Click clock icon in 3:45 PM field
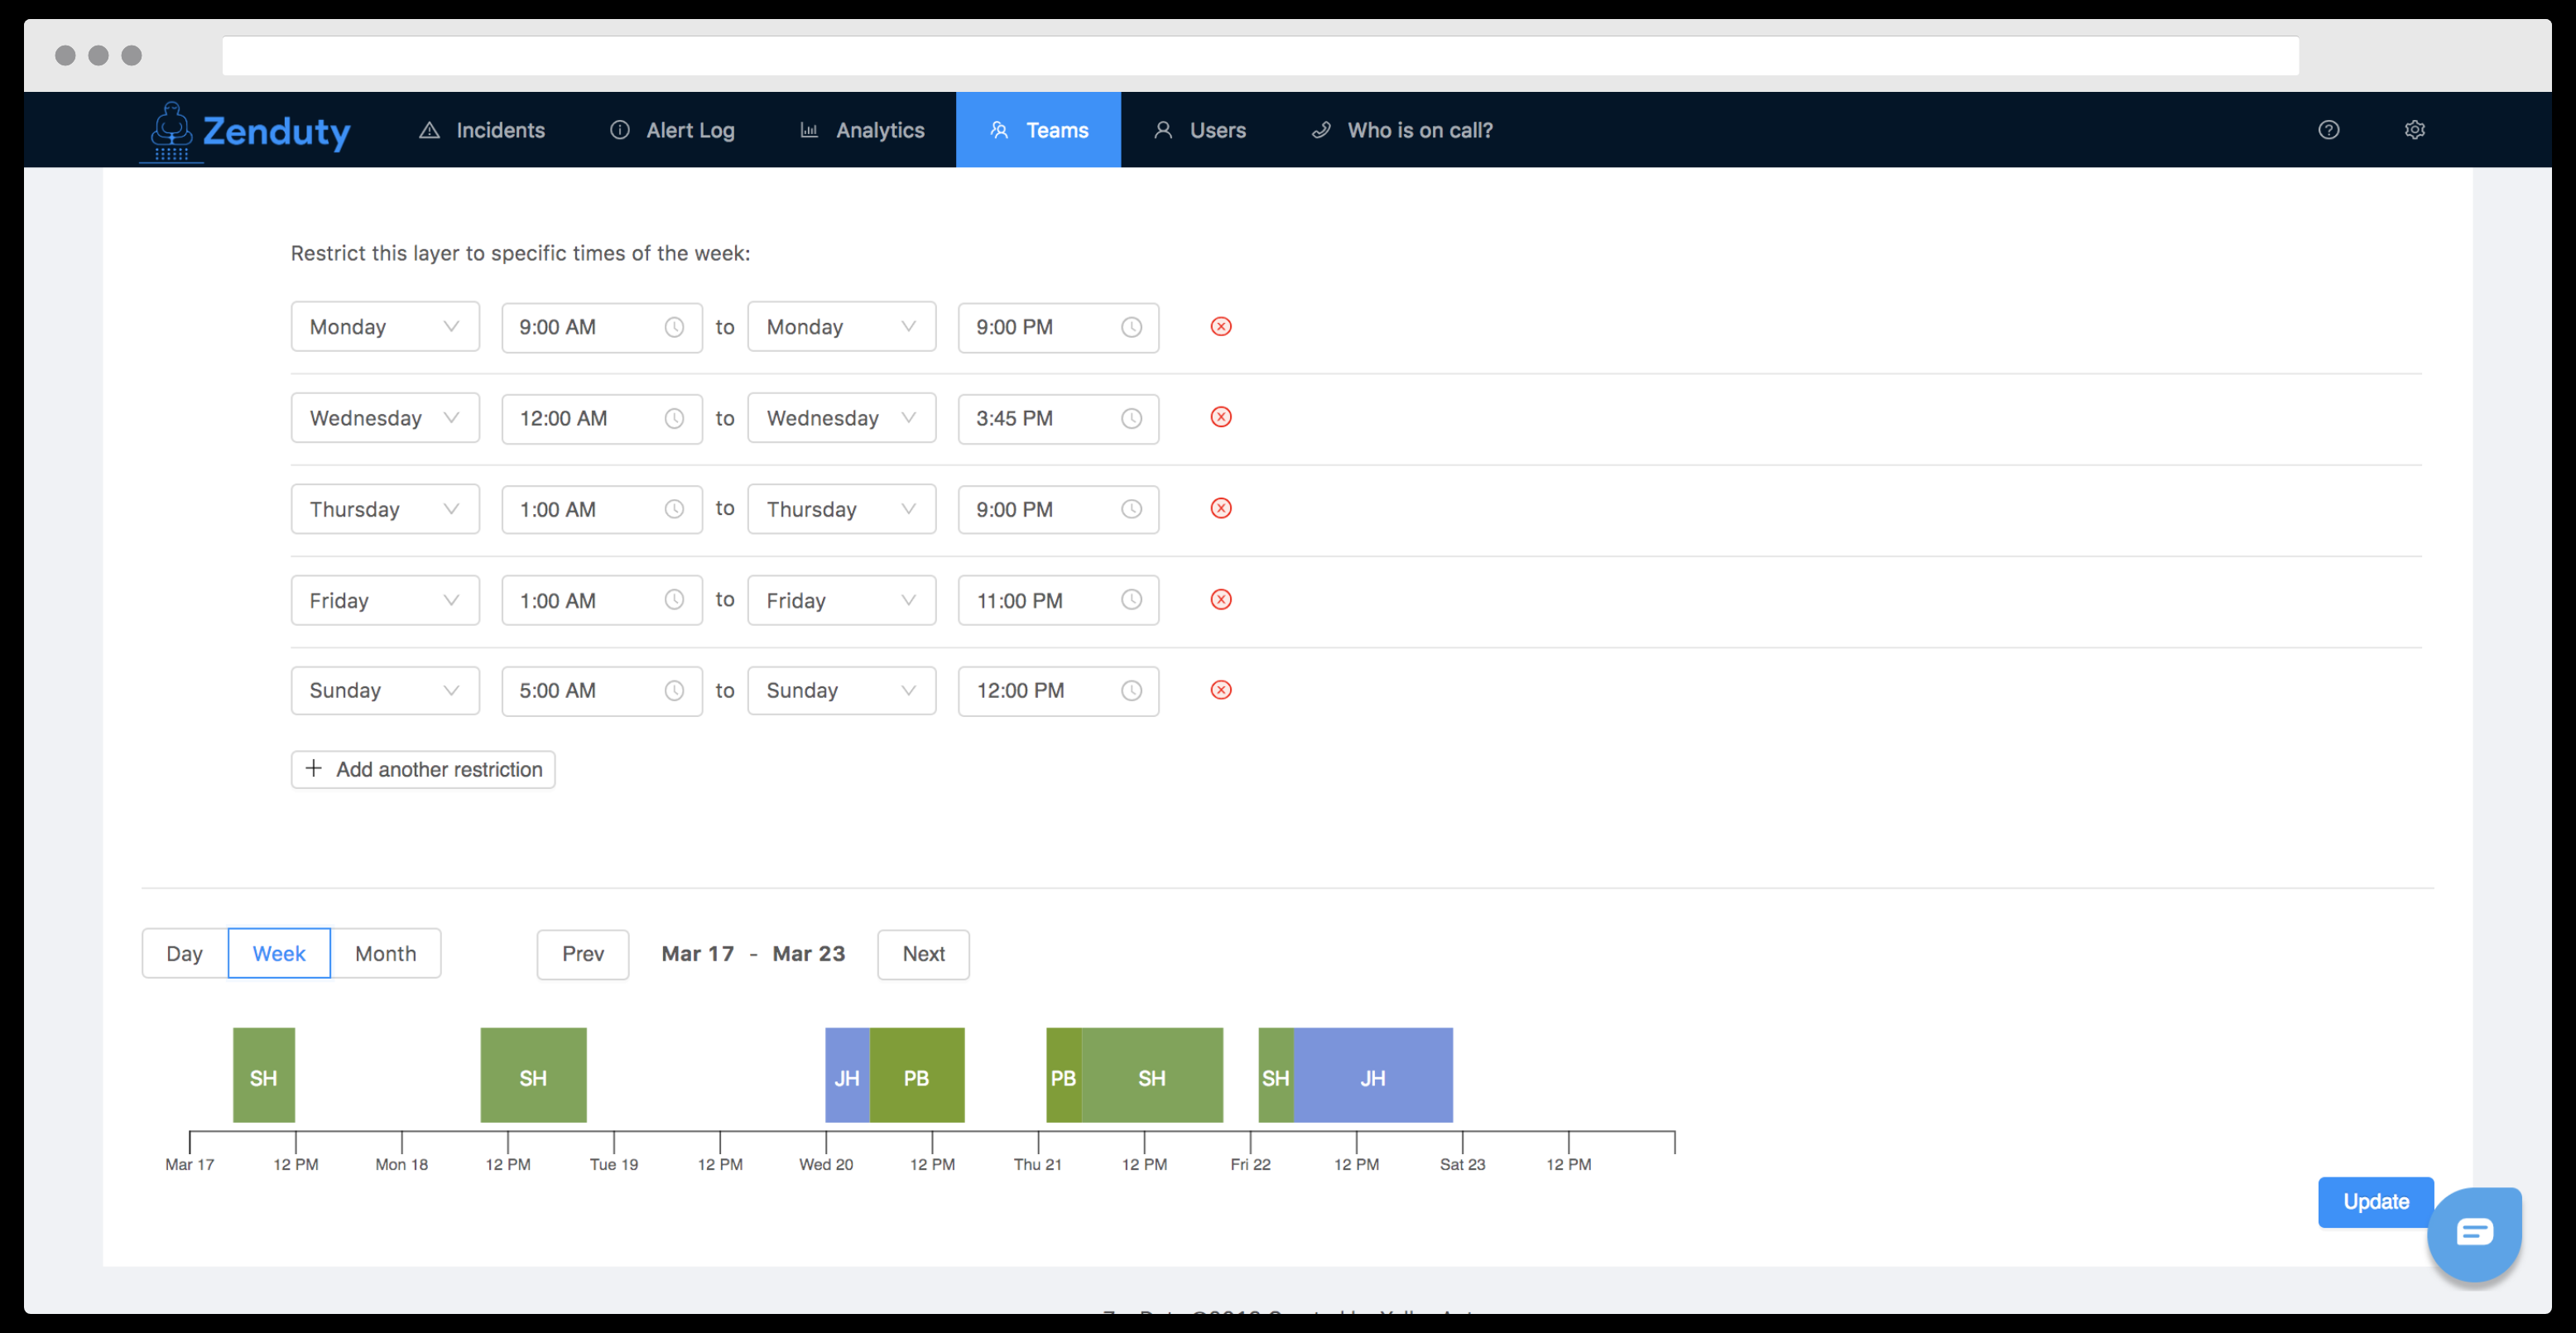This screenshot has height=1333, width=2576. [x=1131, y=419]
